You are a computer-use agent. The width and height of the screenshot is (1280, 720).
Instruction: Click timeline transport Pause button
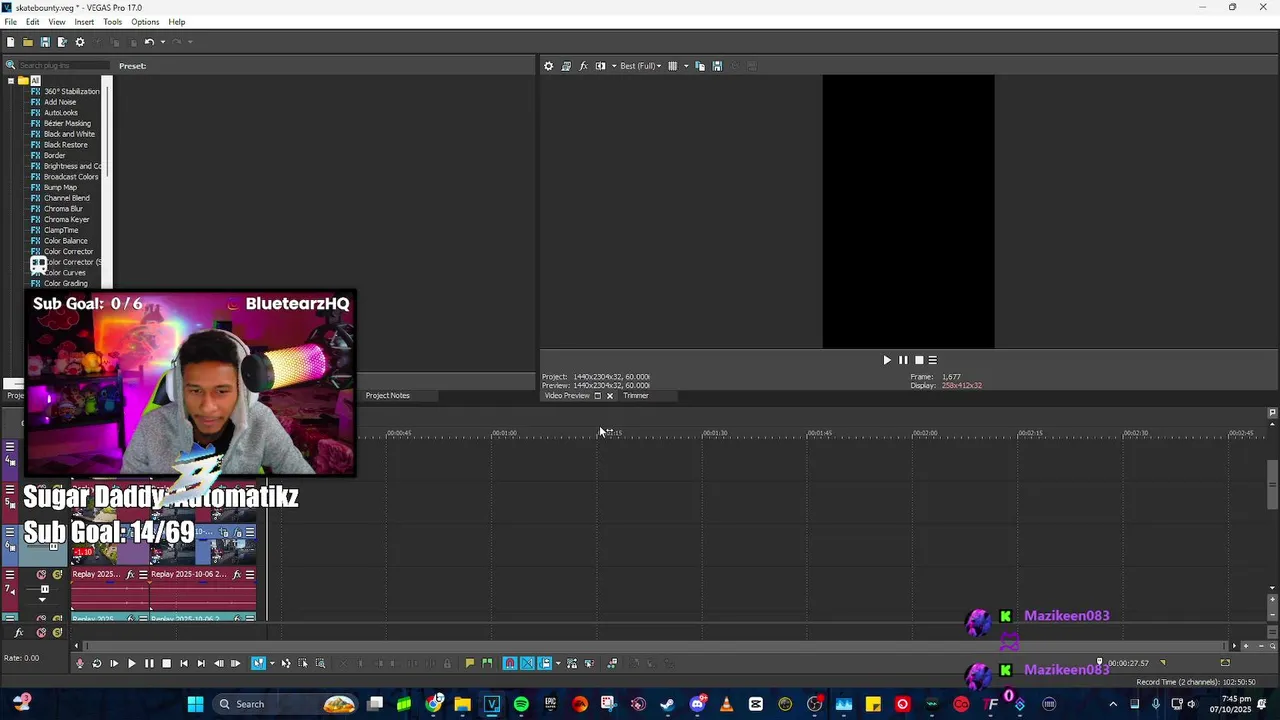pyautogui.click(x=149, y=663)
